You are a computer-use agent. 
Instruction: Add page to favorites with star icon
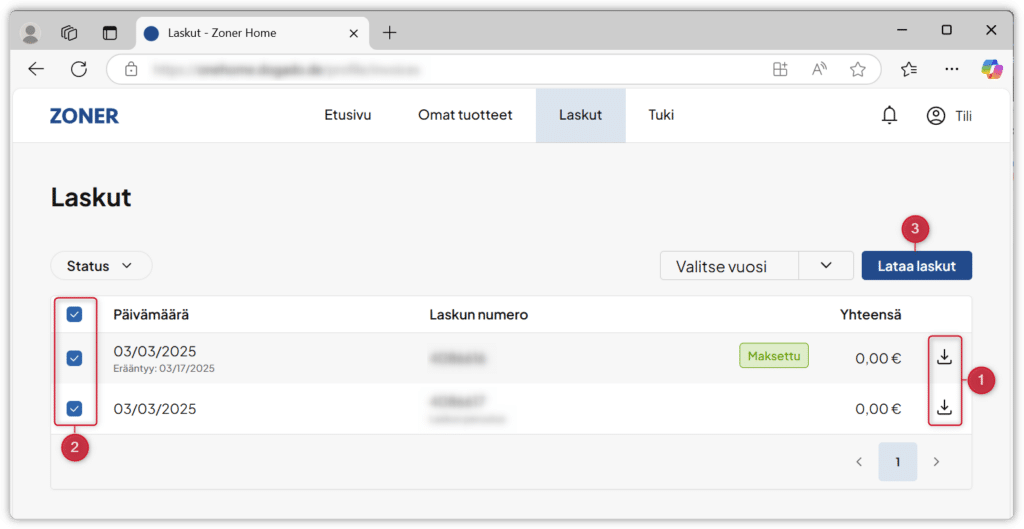pos(857,69)
